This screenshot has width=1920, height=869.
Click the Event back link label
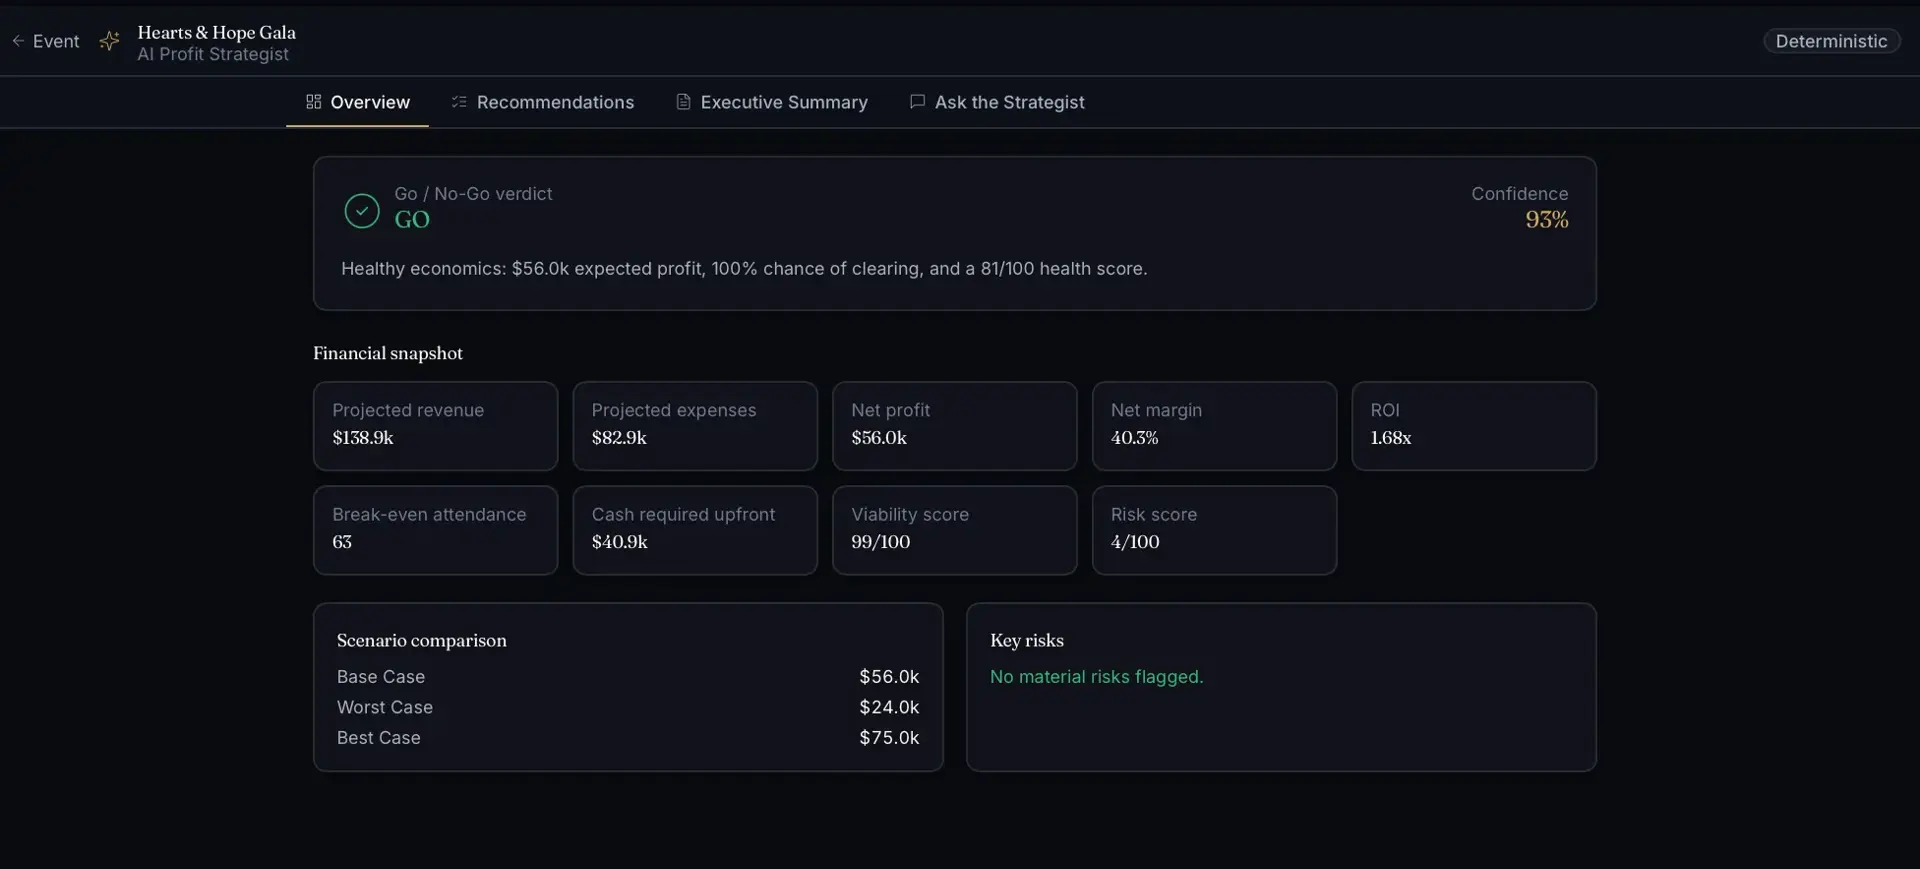pyautogui.click(x=56, y=41)
